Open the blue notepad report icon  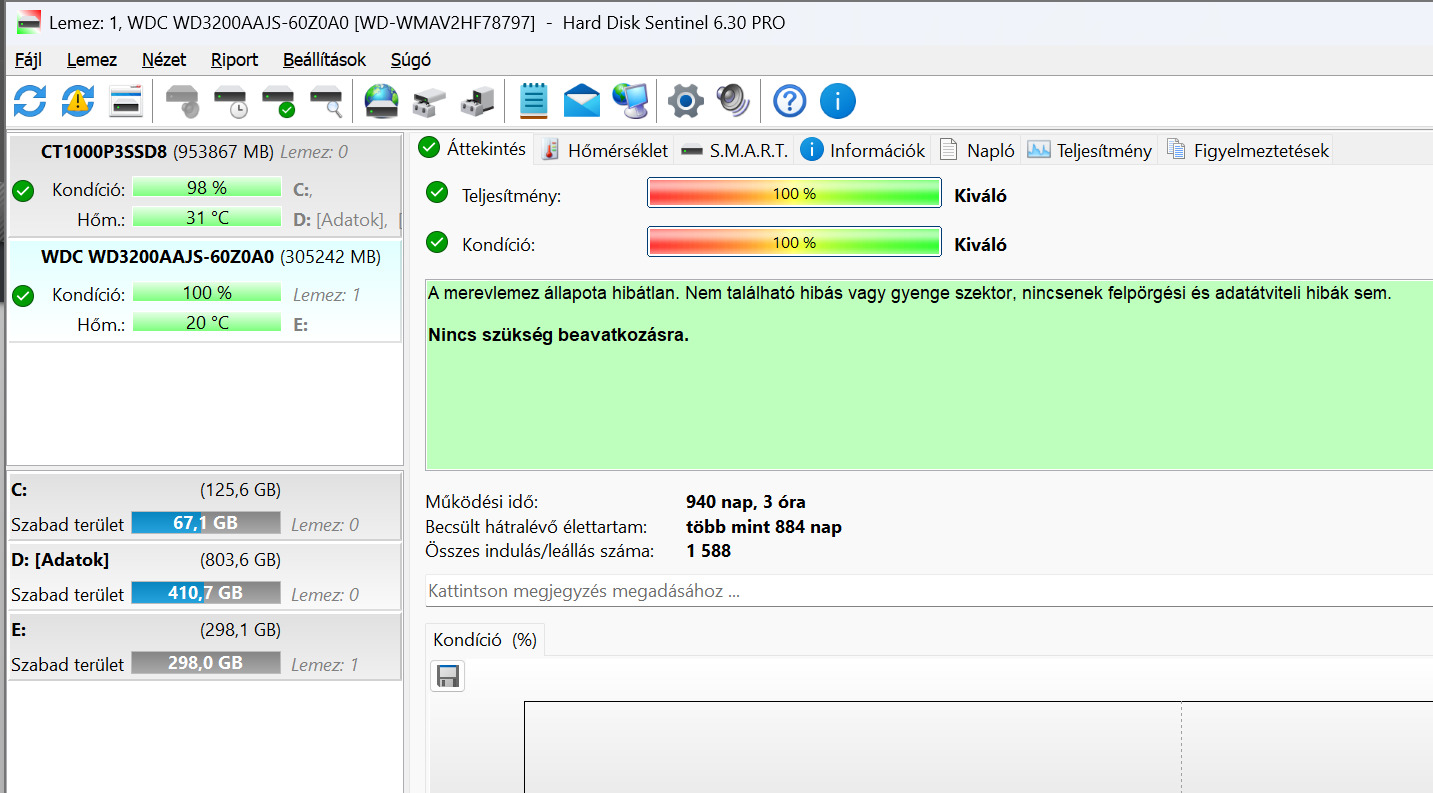534,100
